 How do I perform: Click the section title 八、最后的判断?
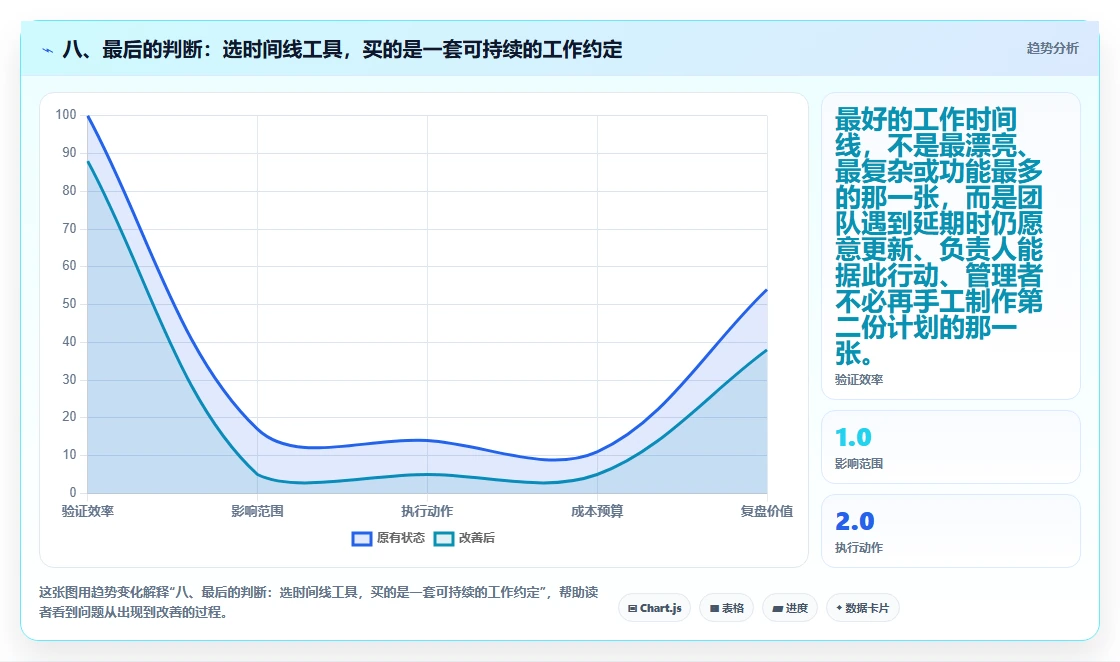pyautogui.click(x=342, y=49)
